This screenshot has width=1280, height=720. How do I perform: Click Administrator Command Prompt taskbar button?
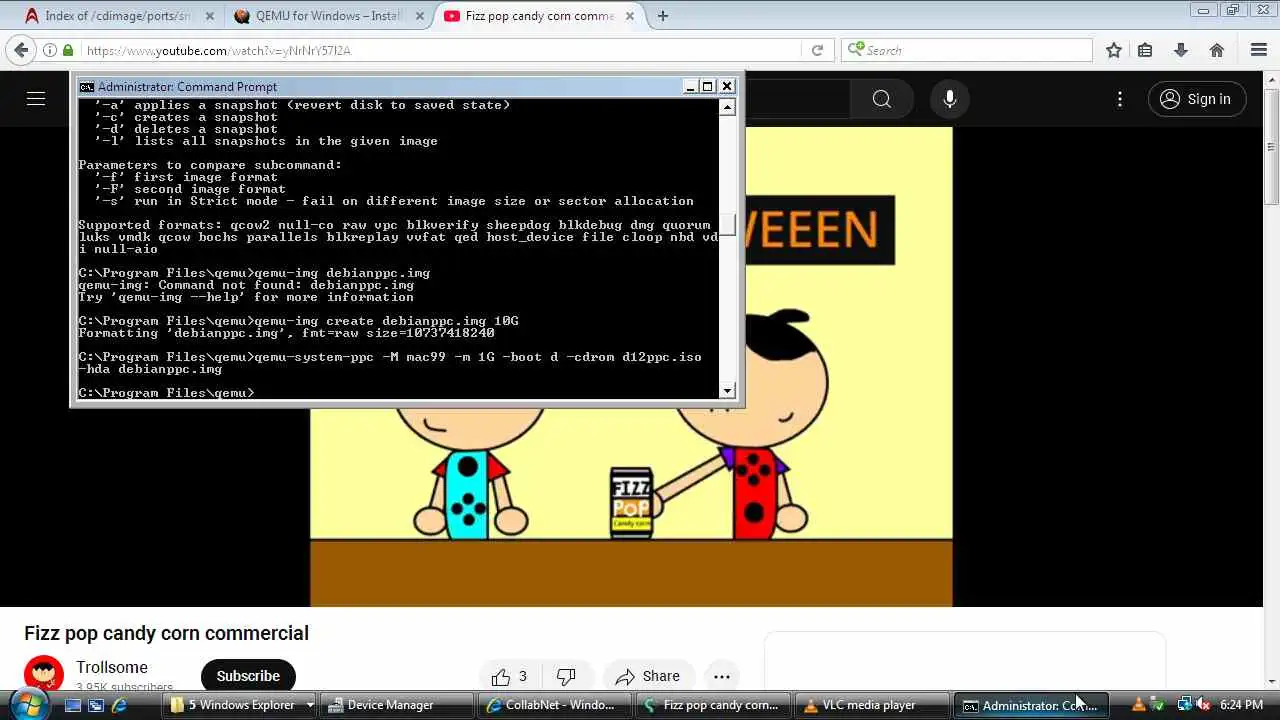coord(1029,705)
